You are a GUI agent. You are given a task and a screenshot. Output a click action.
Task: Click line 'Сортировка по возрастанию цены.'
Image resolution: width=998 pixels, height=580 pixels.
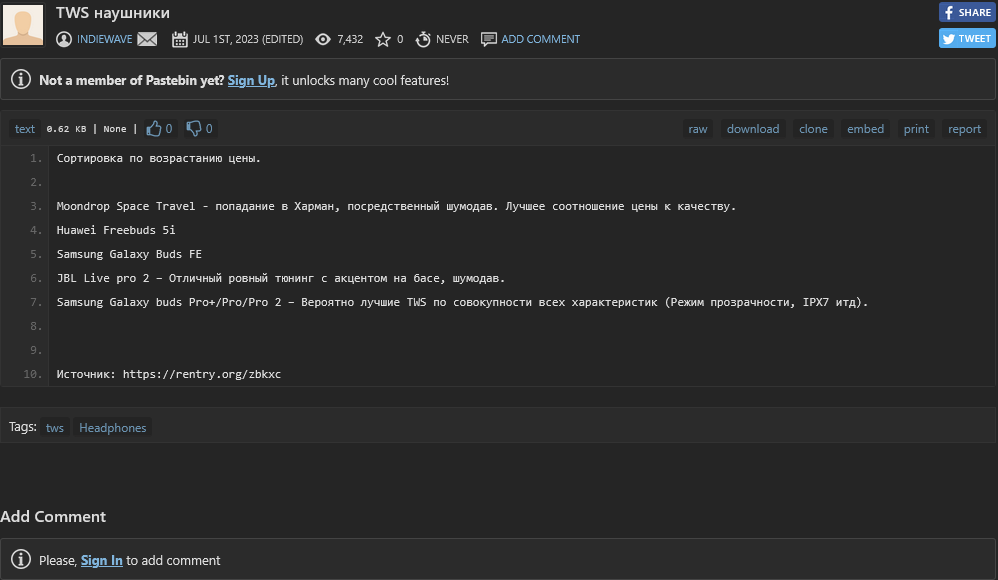[158, 158]
